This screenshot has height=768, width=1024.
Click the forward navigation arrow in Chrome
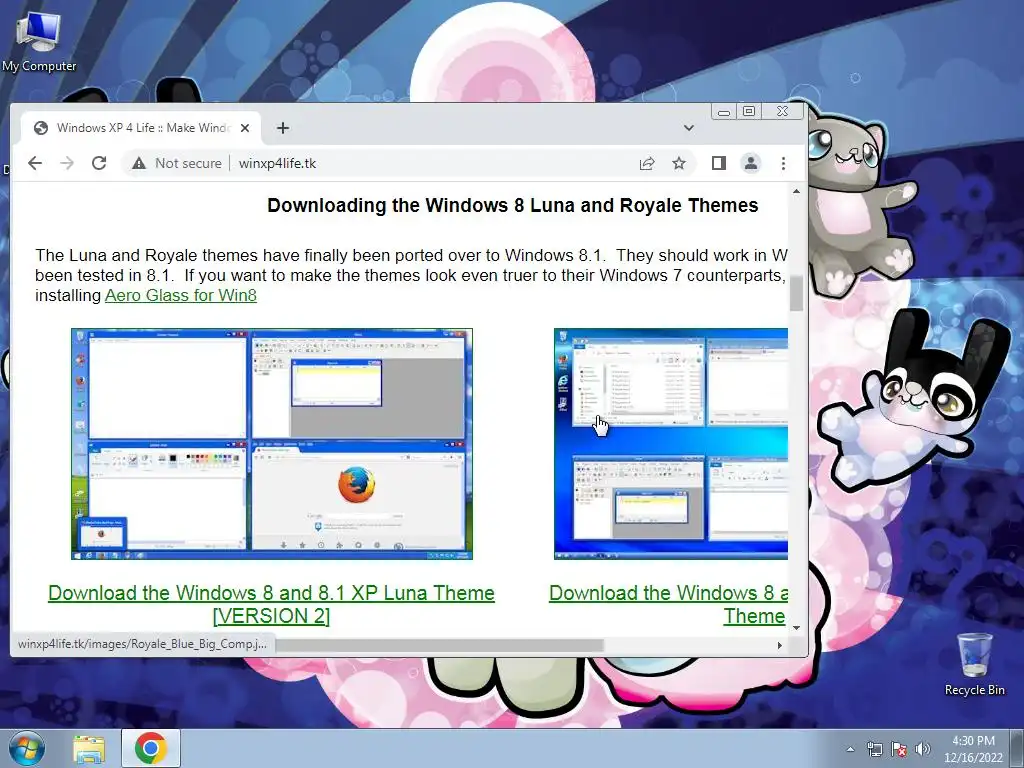click(67, 163)
